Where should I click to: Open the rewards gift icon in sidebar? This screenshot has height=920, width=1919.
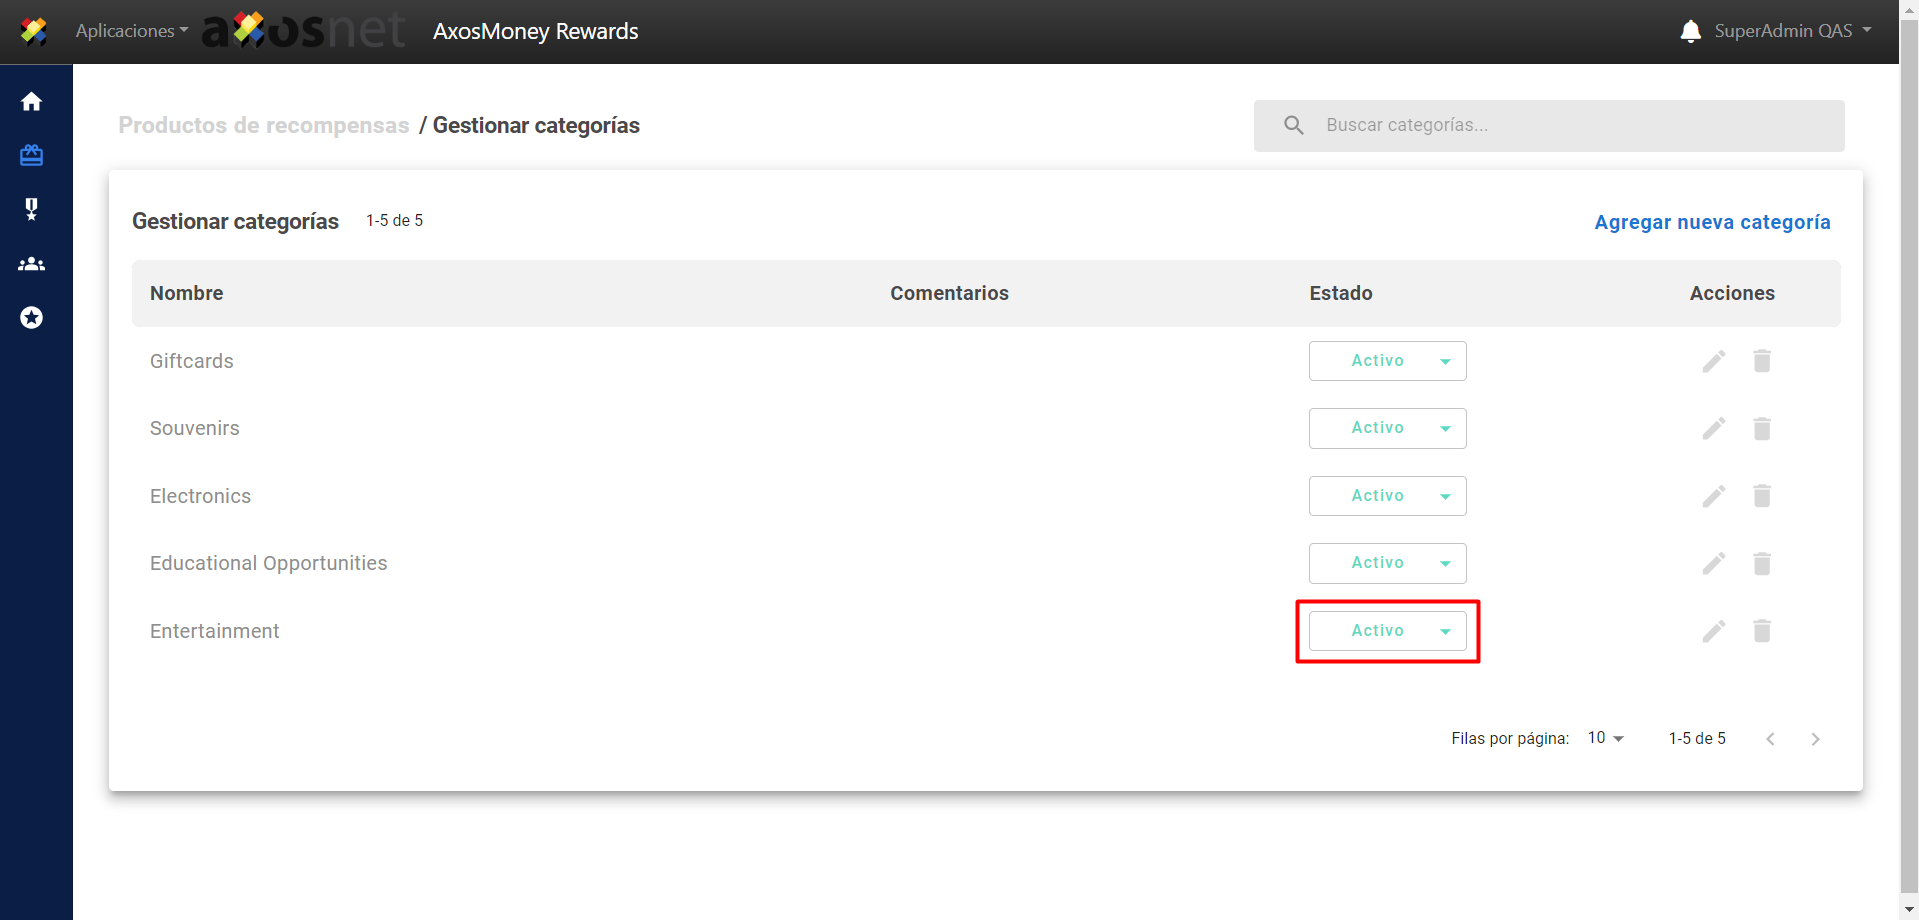[x=32, y=155]
